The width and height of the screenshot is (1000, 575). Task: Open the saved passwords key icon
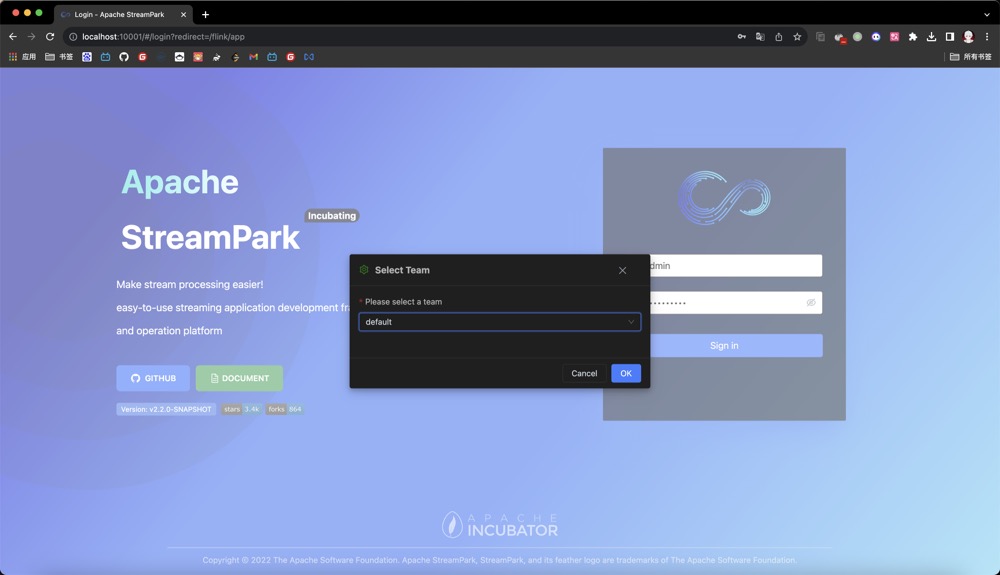click(741, 37)
